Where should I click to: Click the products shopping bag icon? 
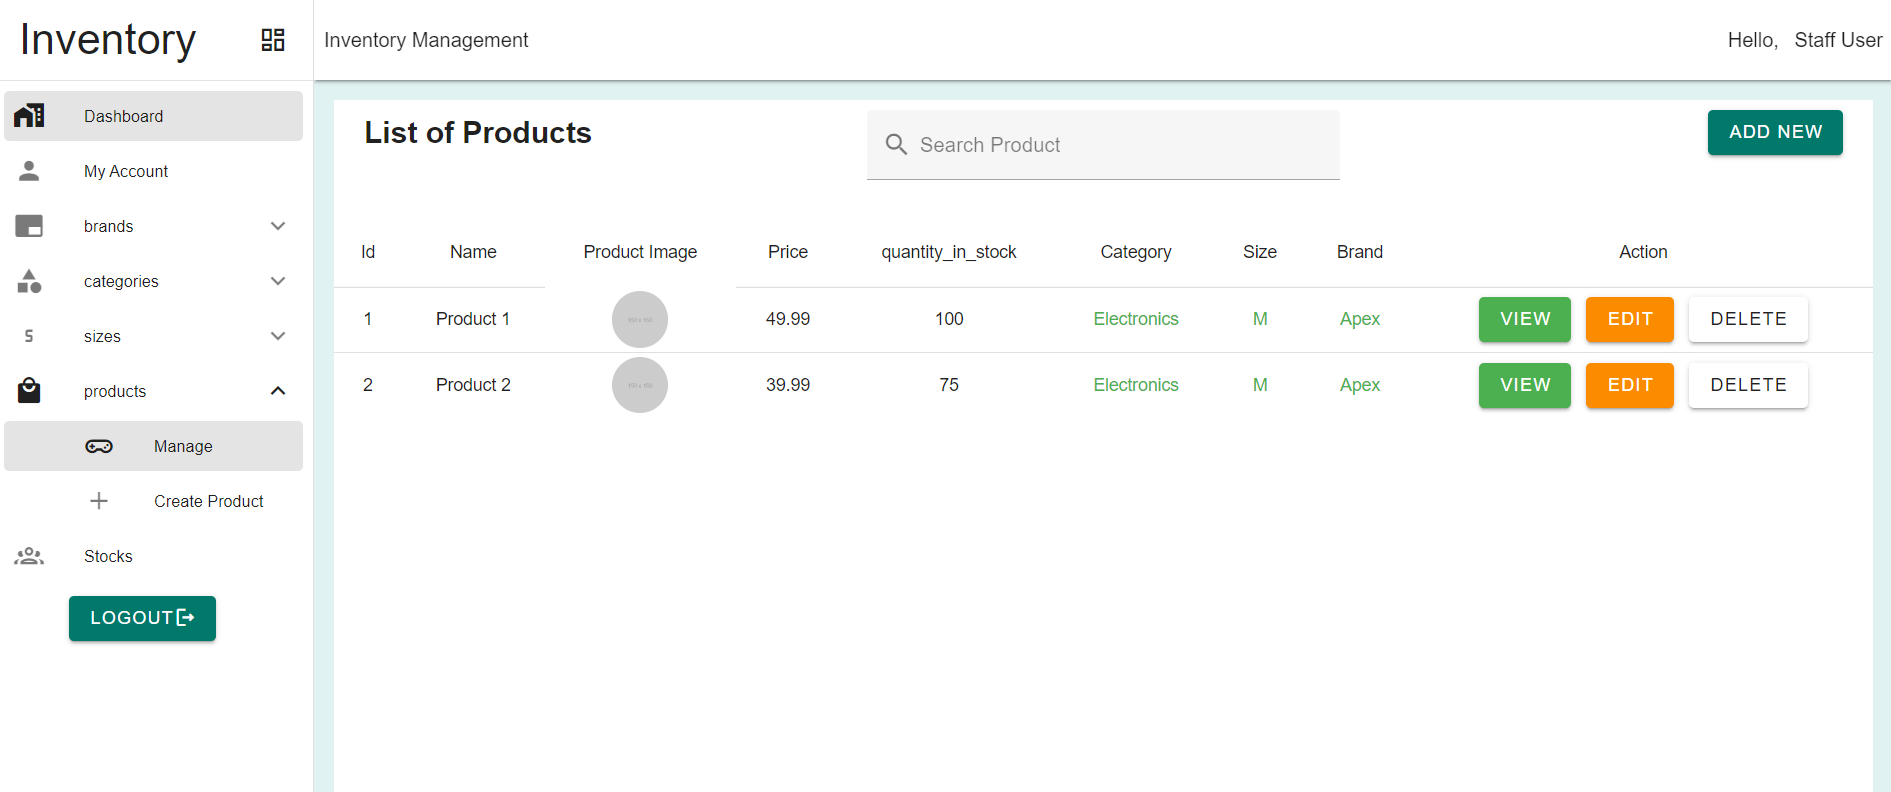29,391
